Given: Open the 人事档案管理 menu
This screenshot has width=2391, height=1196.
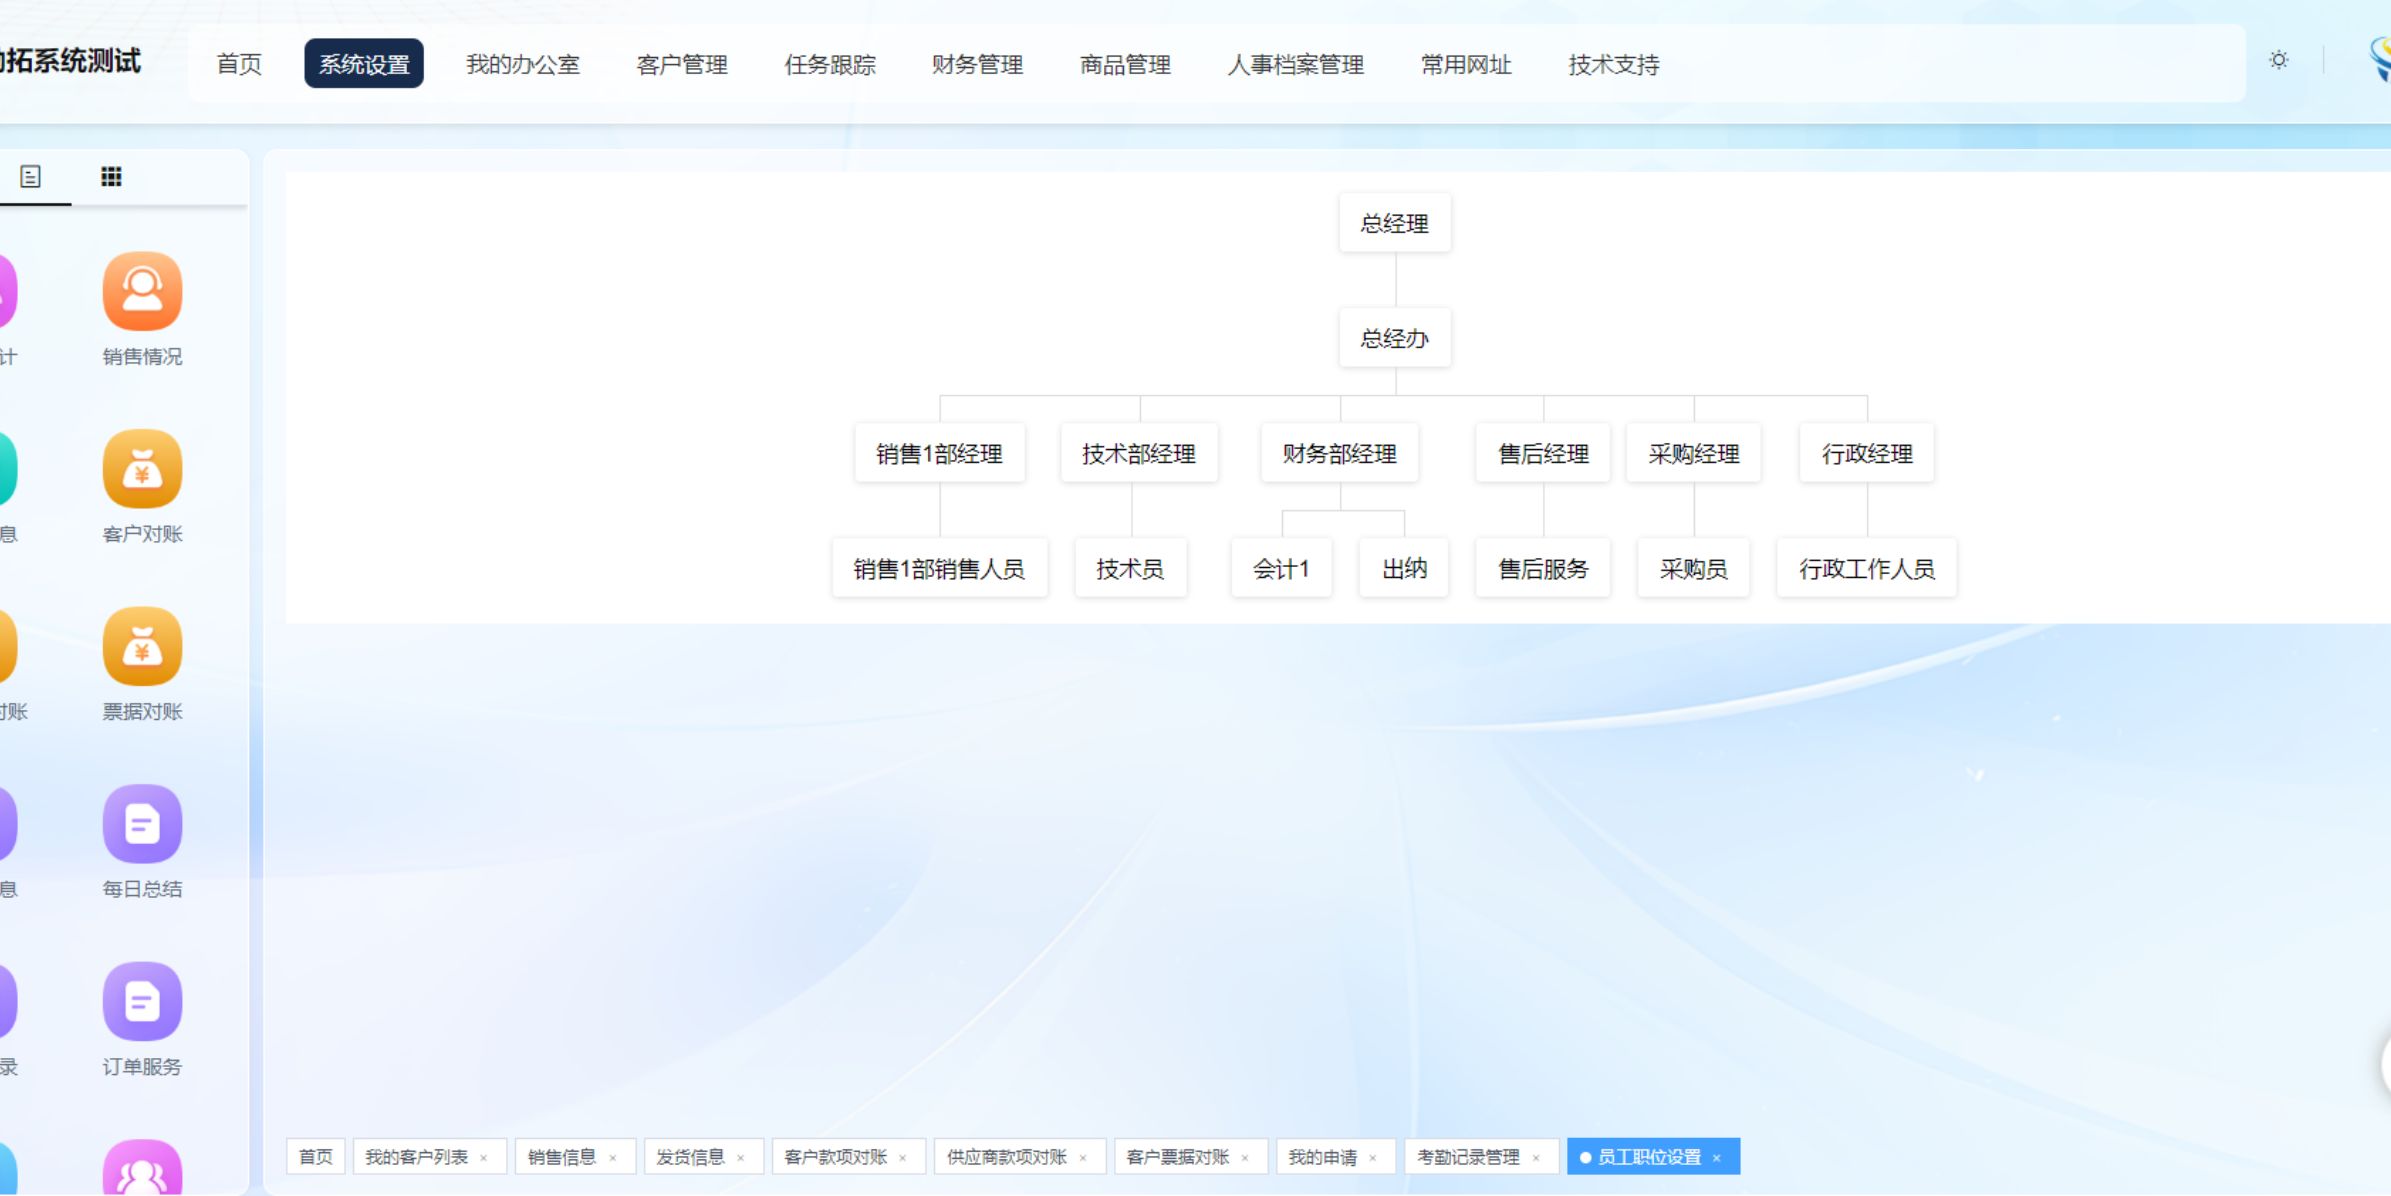Looking at the screenshot, I should tap(1295, 65).
